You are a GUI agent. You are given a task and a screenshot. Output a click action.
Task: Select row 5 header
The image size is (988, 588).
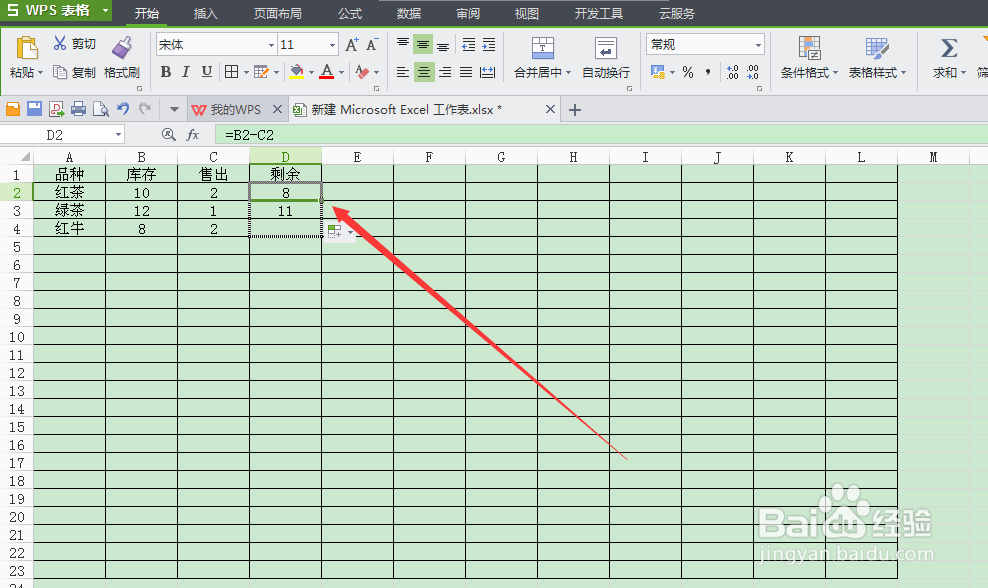(x=16, y=246)
